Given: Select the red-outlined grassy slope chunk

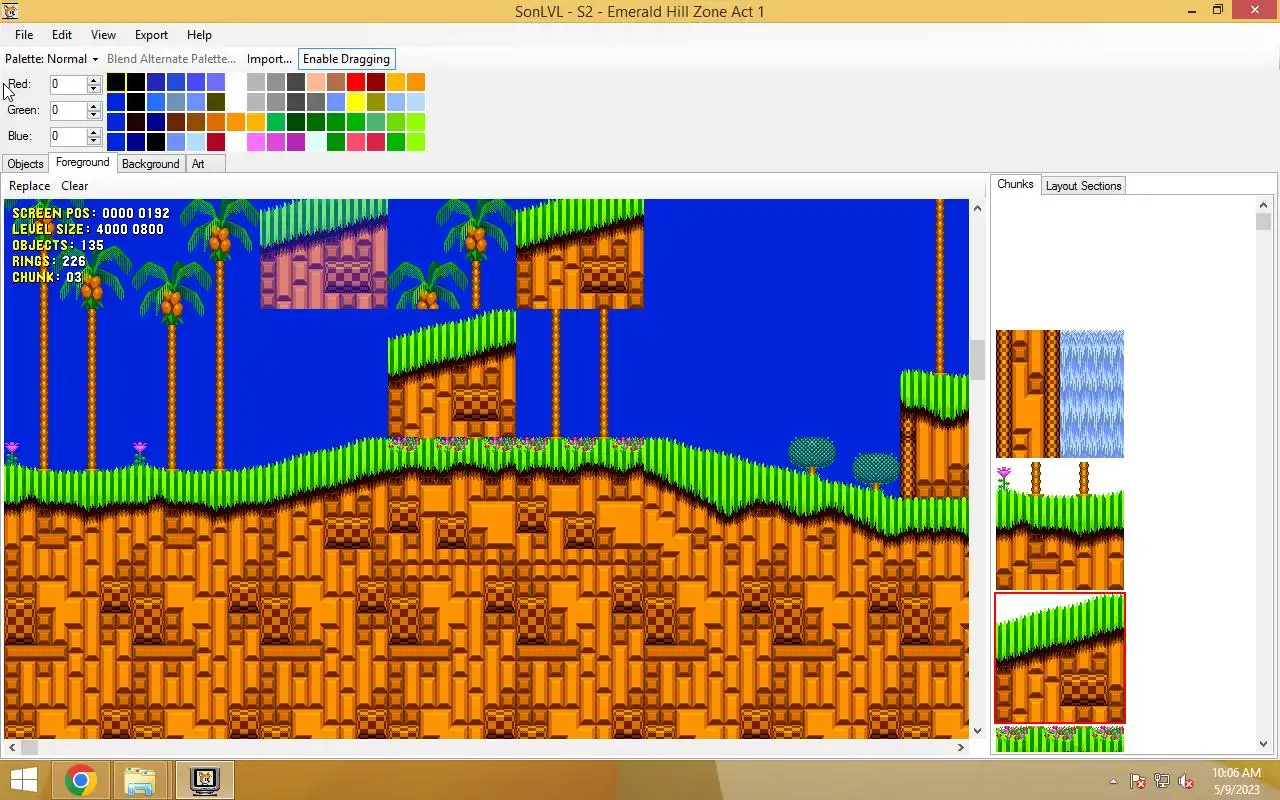Looking at the screenshot, I should 1060,658.
